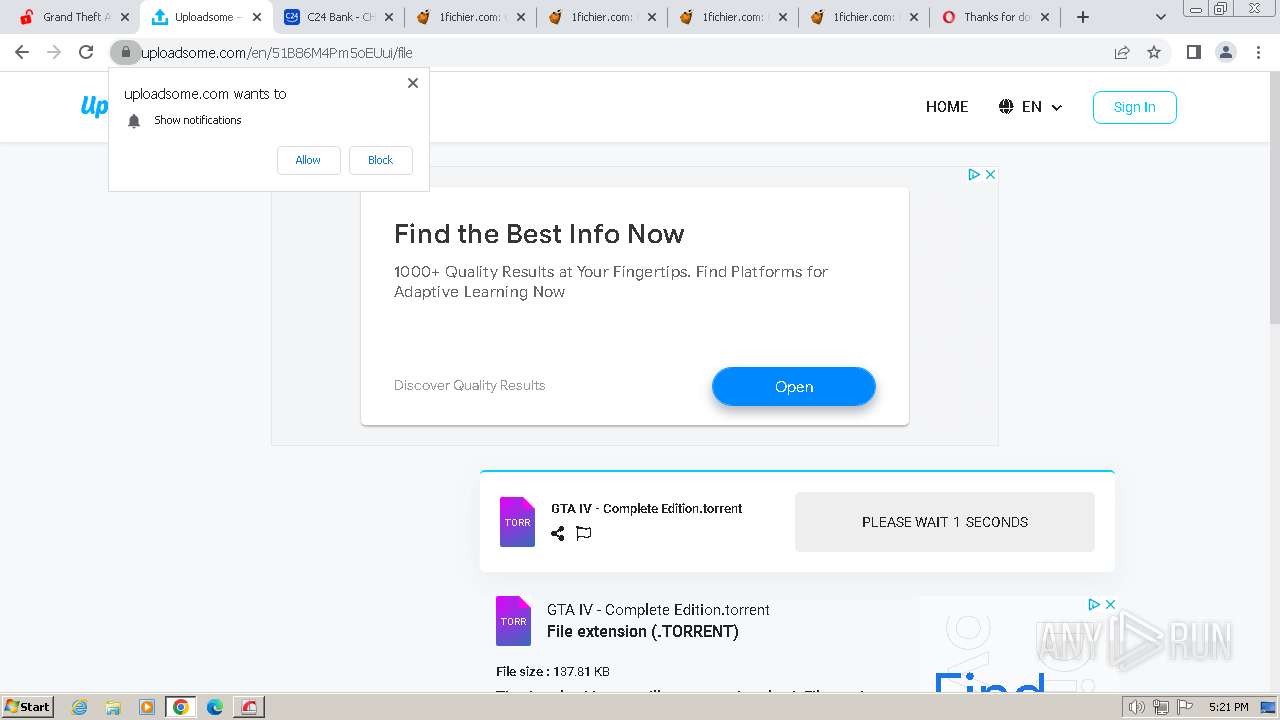Click the address bar URL field
The height and width of the screenshot is (720, 1280).
tap(620, 52)
